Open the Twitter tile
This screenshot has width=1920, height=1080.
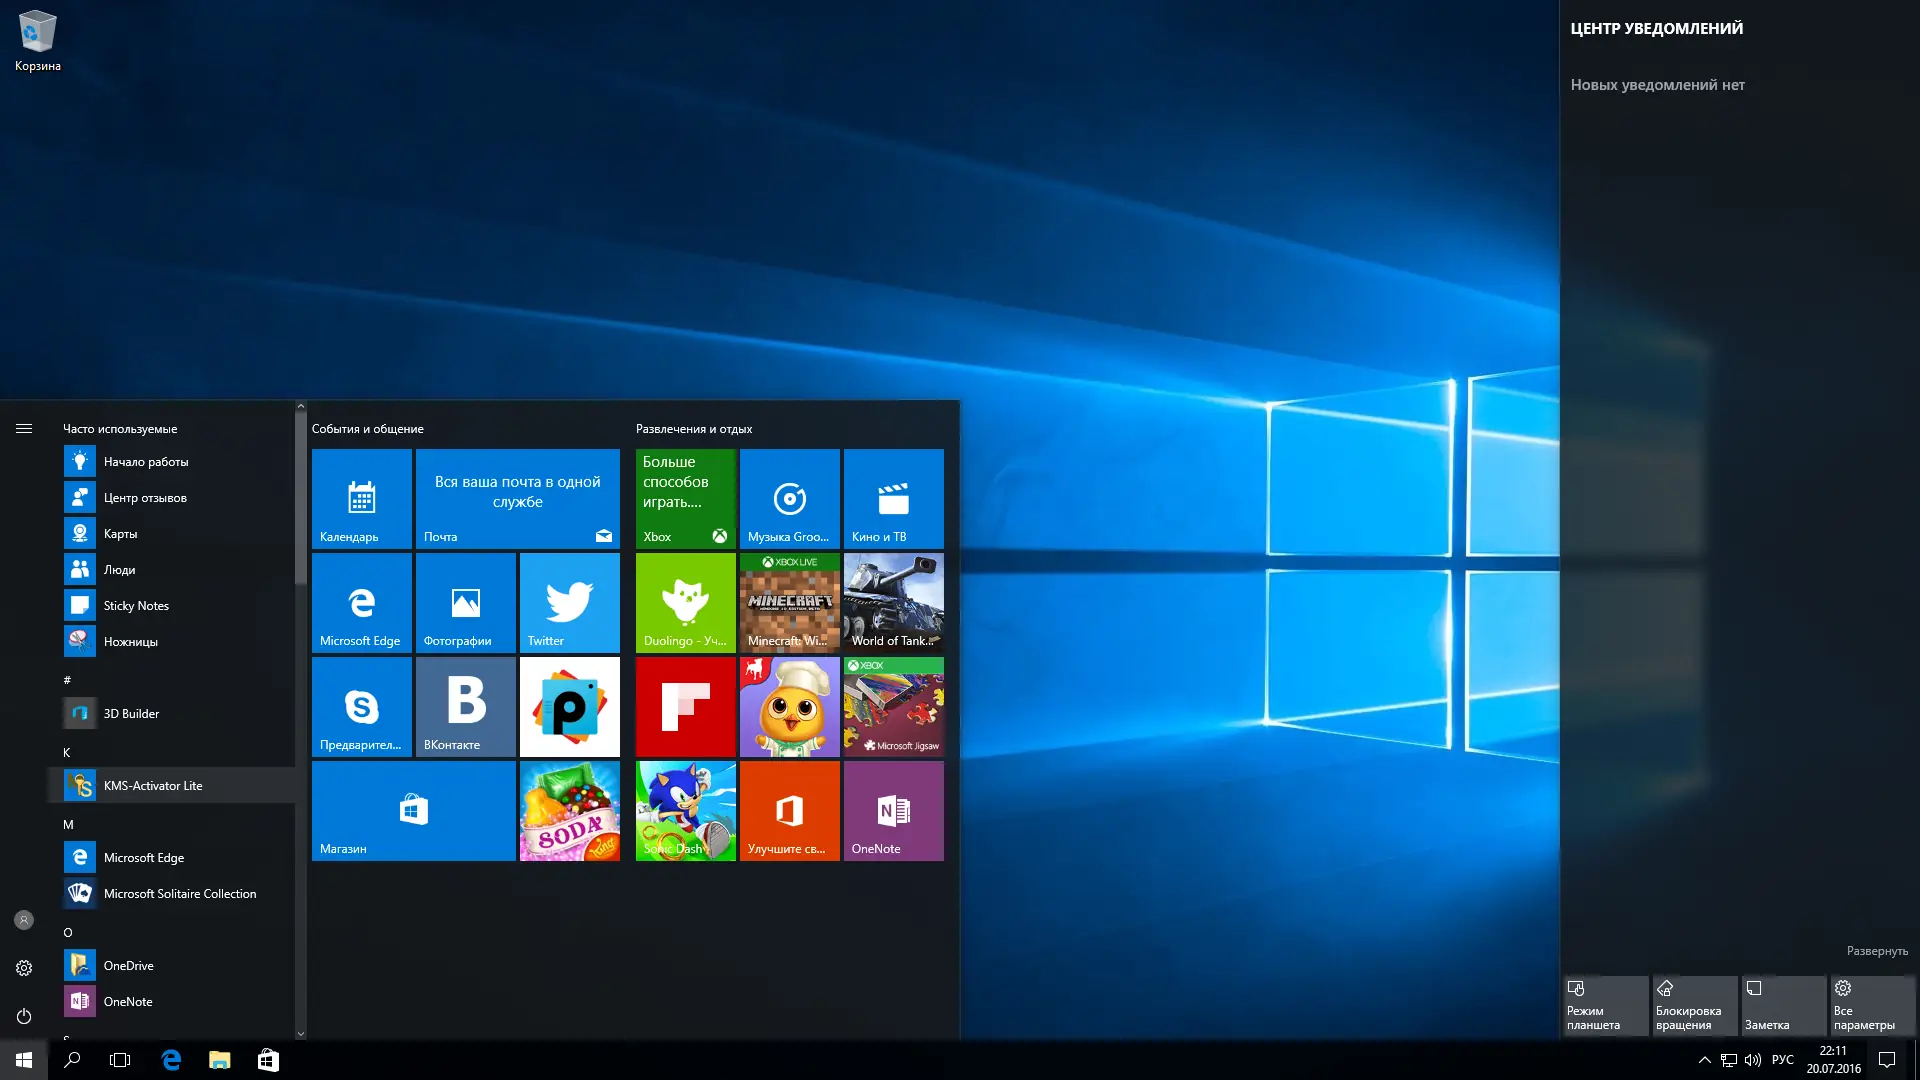(569, 603)
